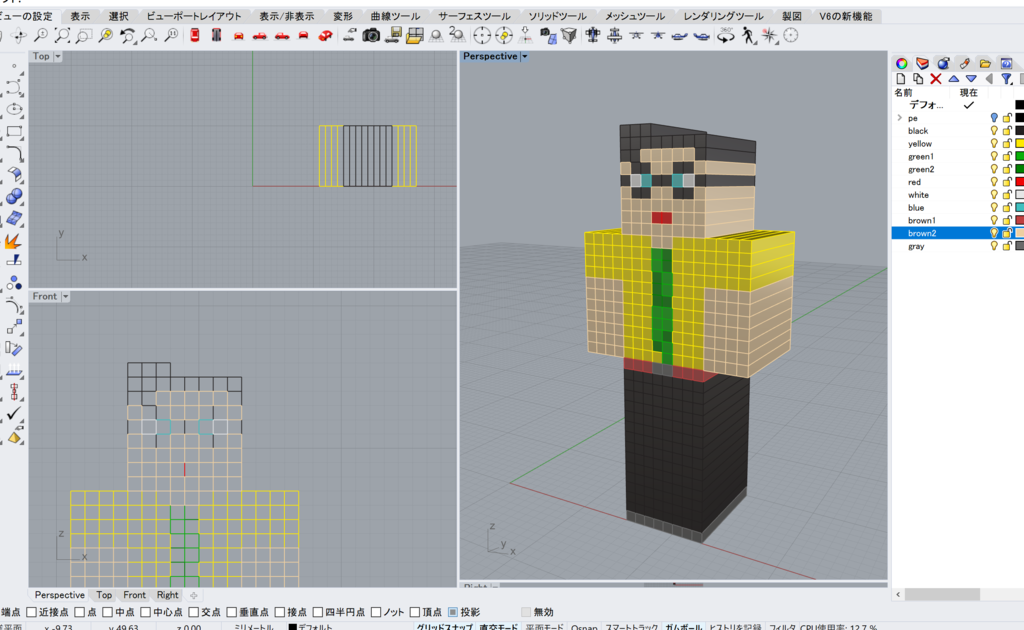Enable the 近接点 osnap checkbox
Image resolution: width=1024 pixels, height=630 pixels.
coord(31,612)
